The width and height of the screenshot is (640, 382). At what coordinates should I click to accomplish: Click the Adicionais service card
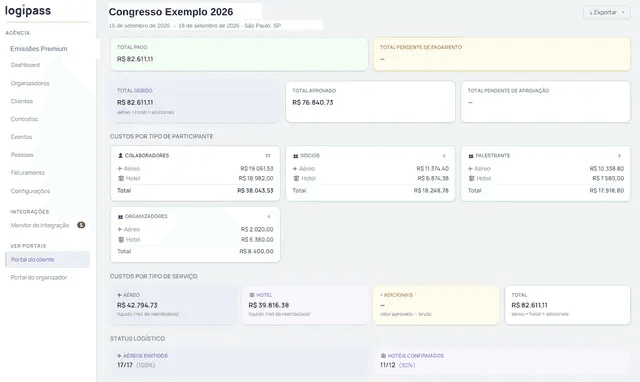(436, 305)
